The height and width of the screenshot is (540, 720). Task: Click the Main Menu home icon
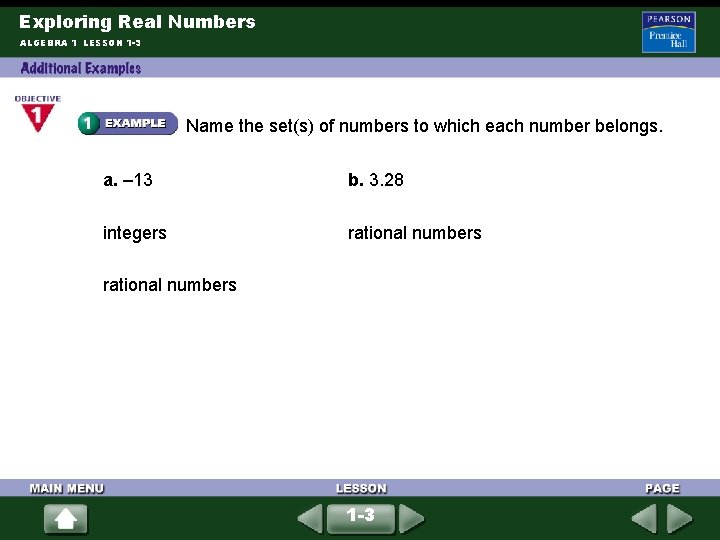click(x=66, y=519)
